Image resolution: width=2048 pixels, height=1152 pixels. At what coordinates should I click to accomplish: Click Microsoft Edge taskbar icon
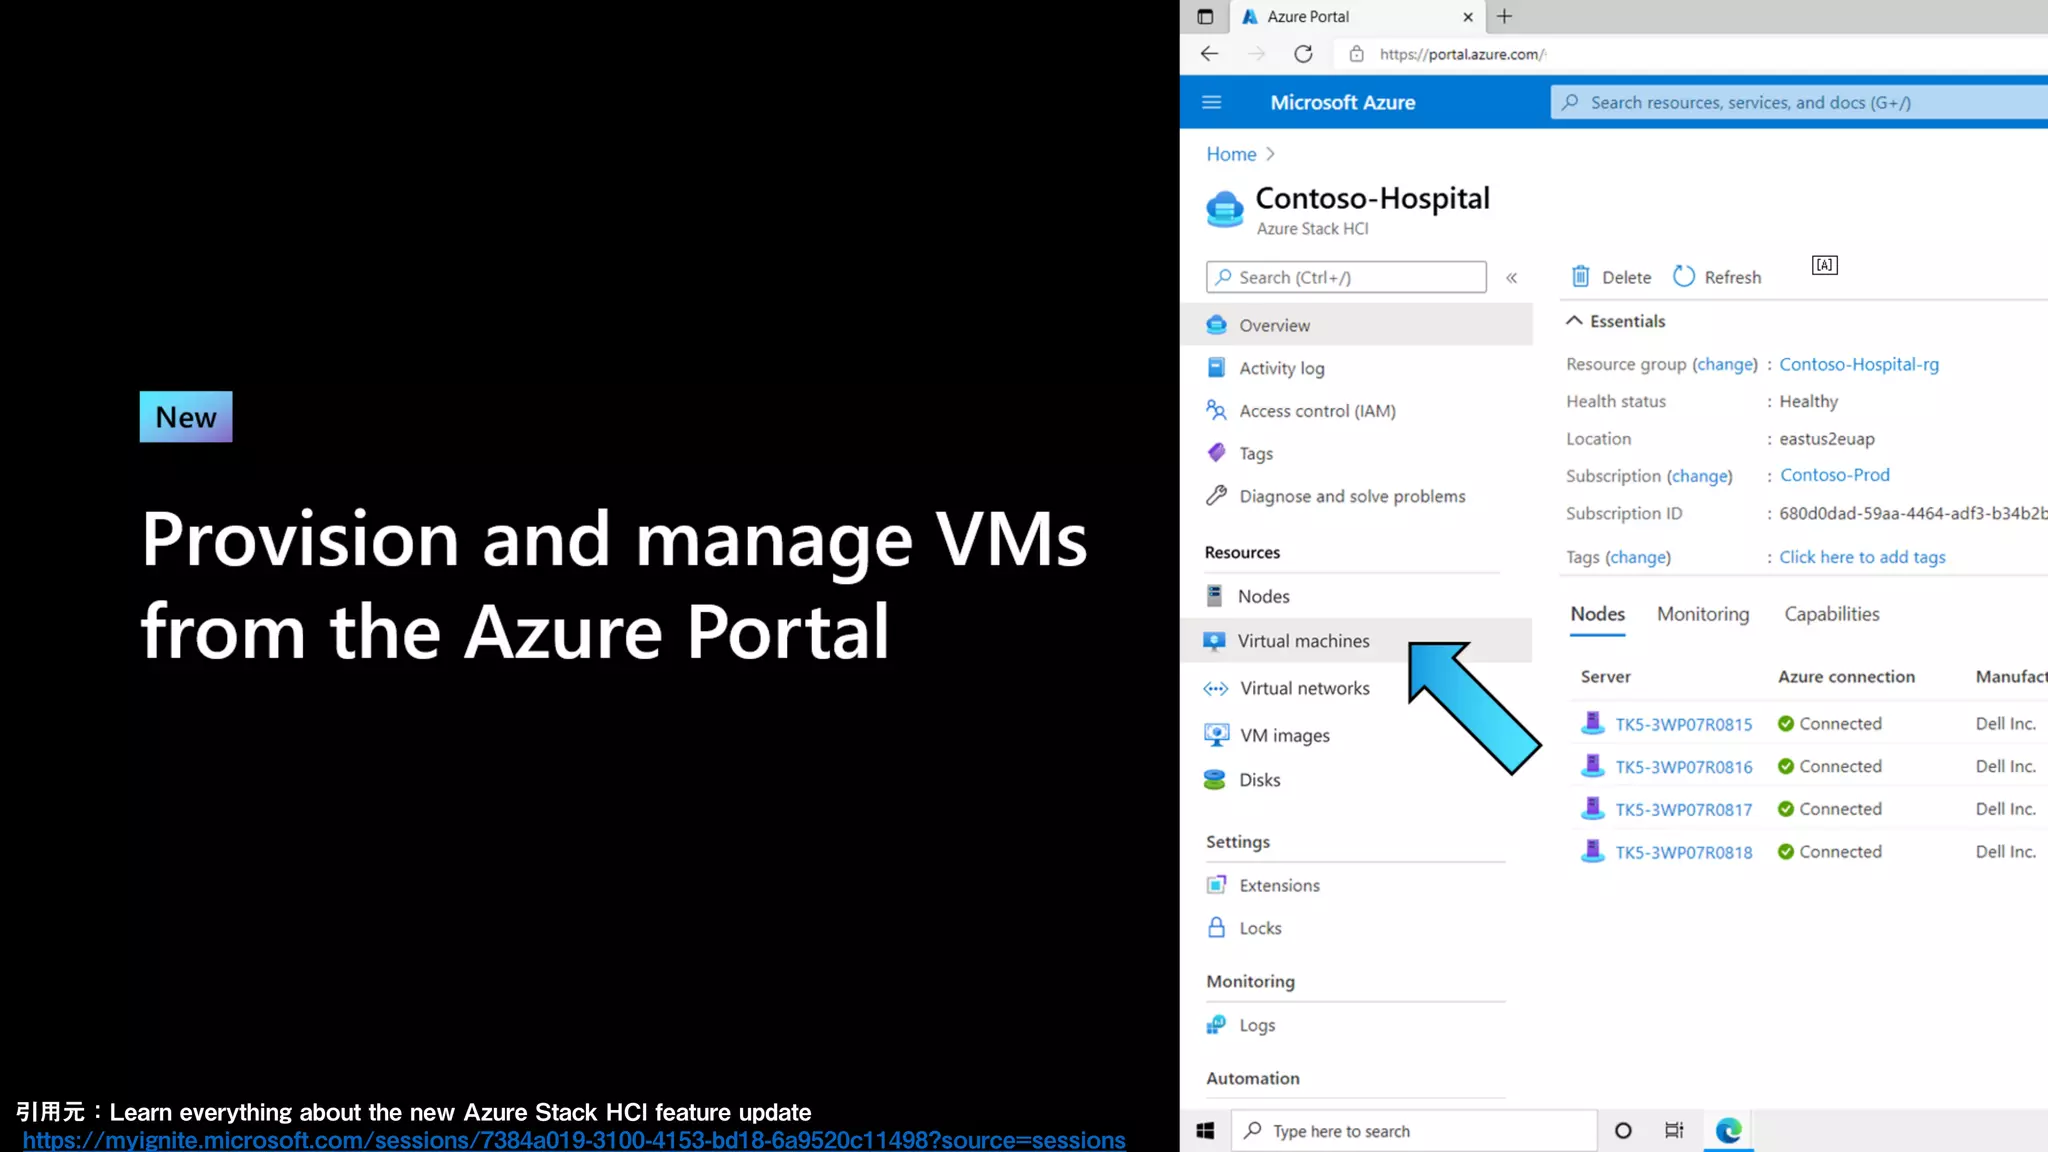(1728, 1131)
